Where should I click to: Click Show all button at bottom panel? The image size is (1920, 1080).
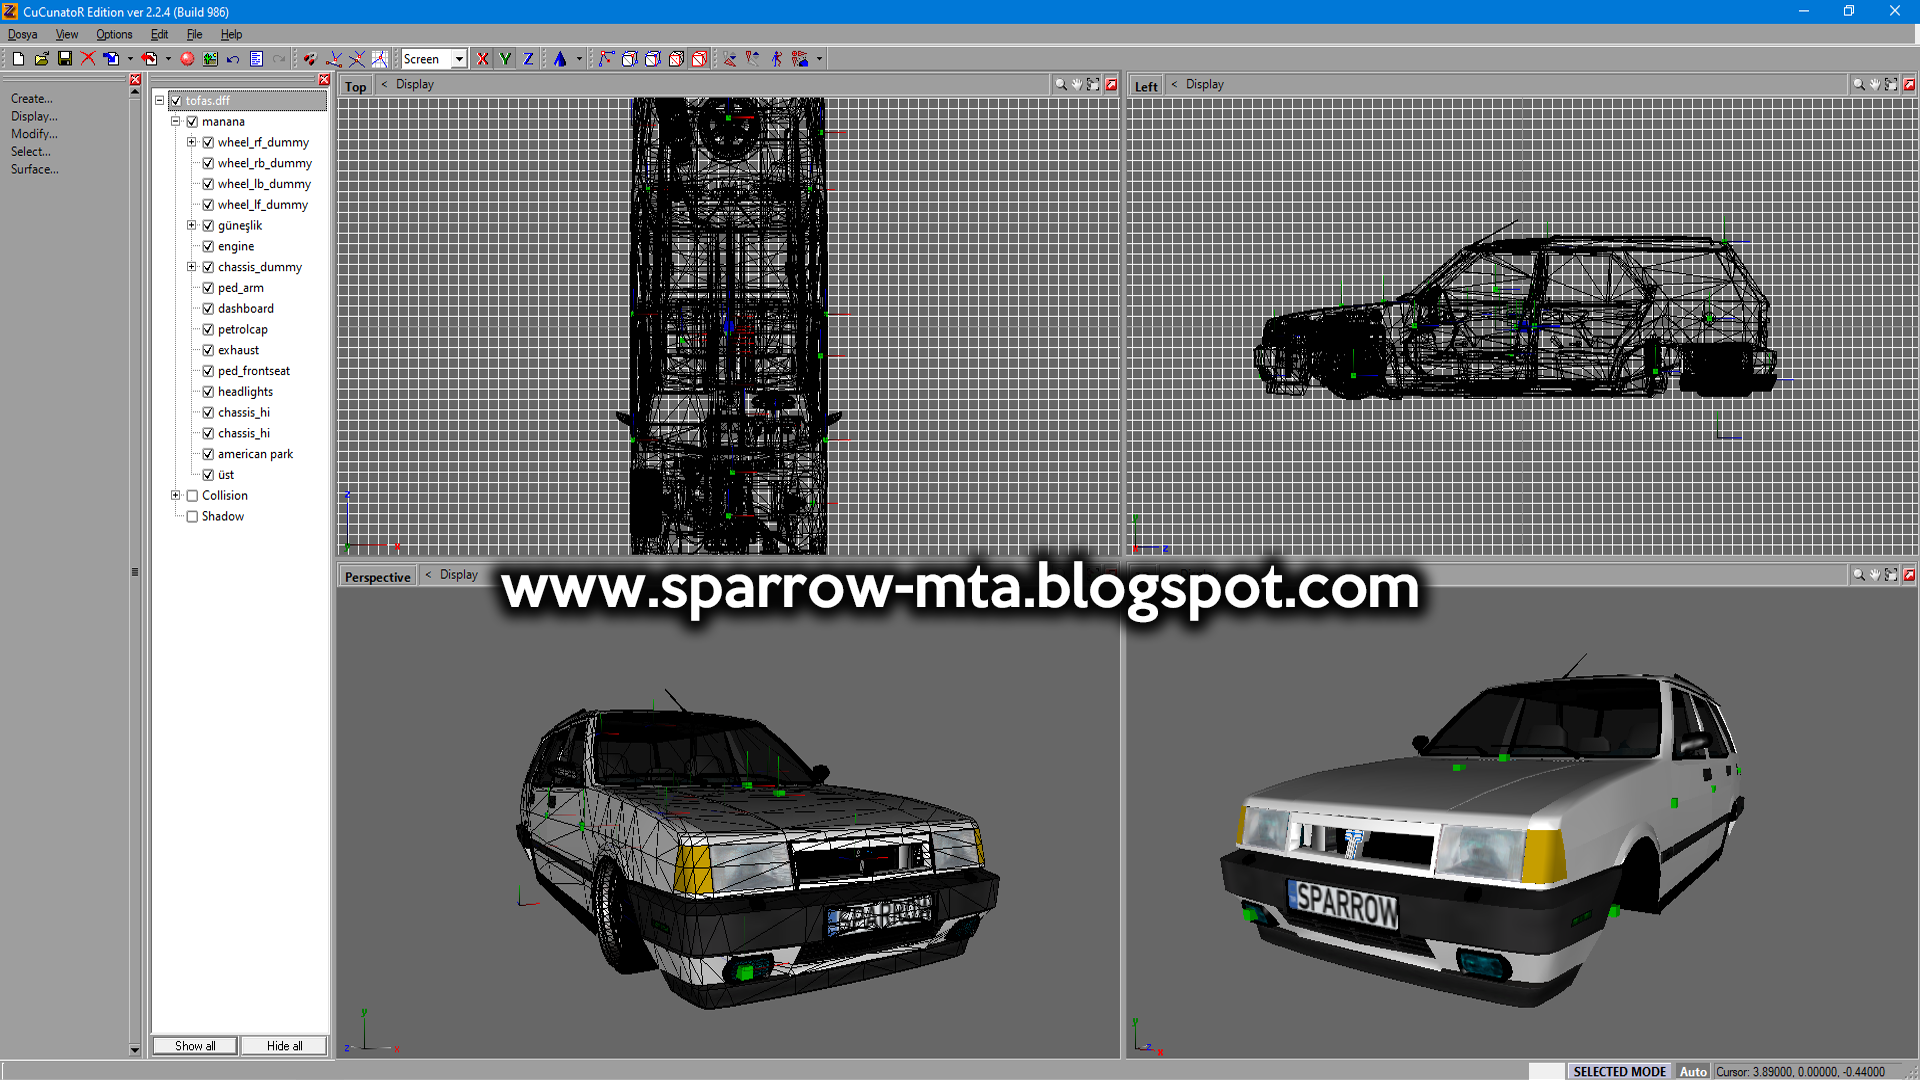tap(199, 1046)
